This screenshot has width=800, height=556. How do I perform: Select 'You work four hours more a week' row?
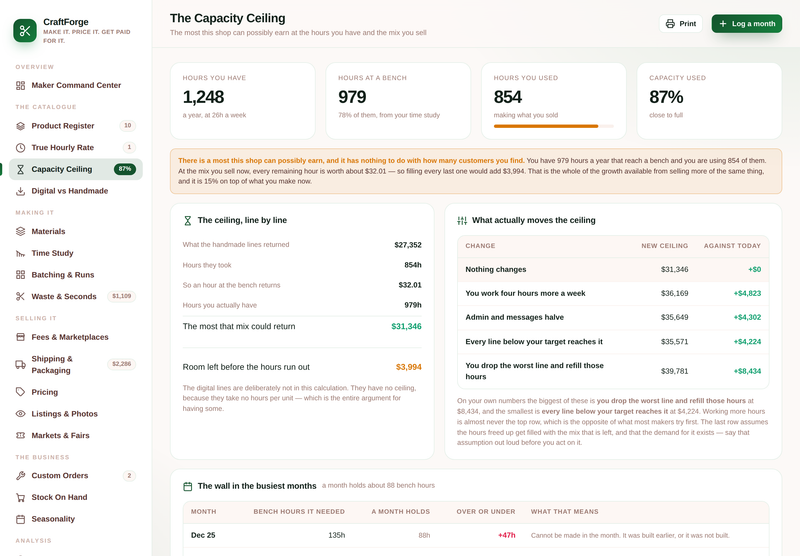613,293
